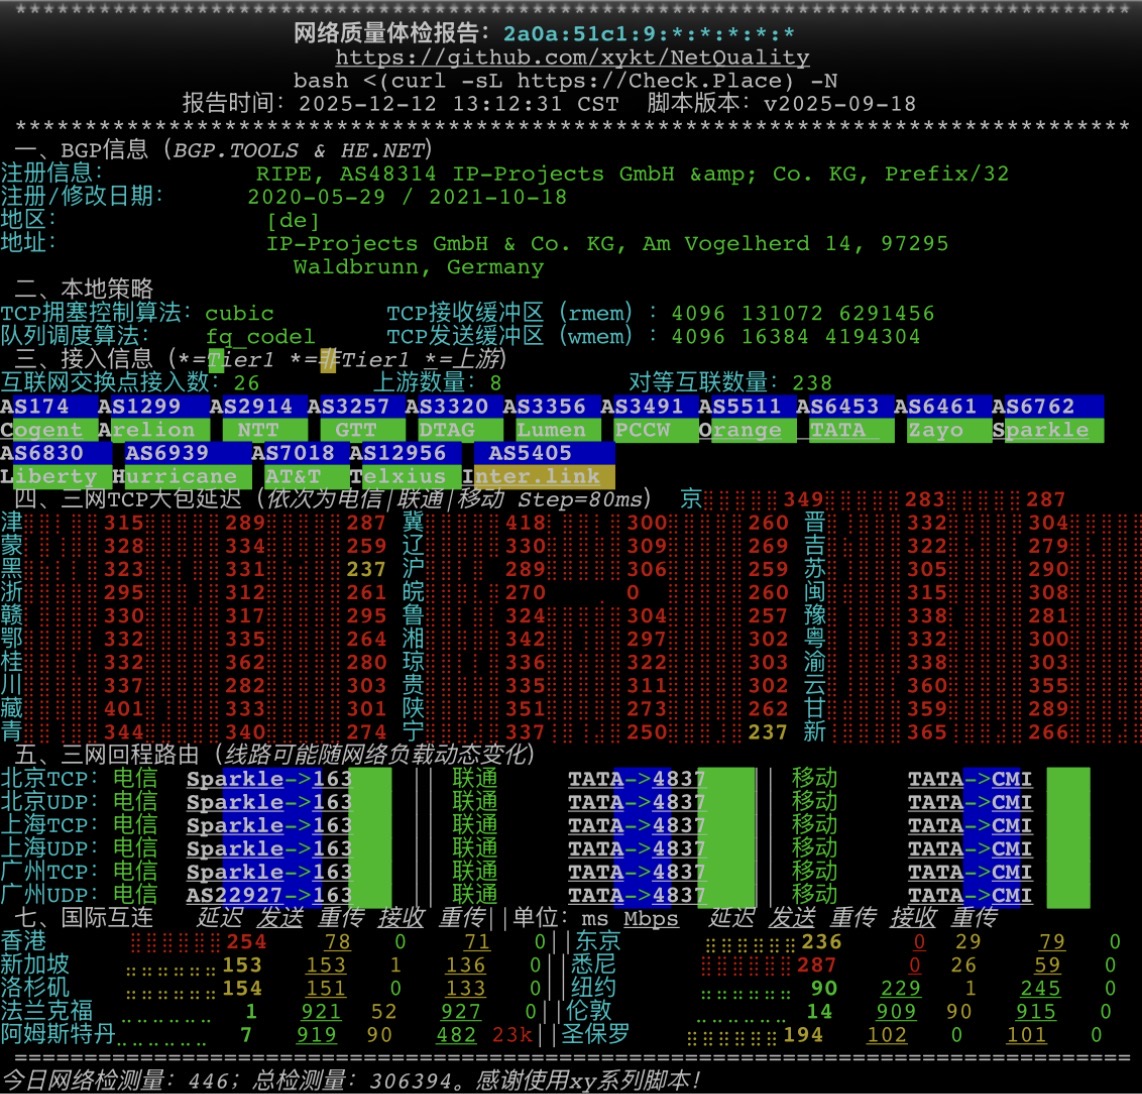Click the Hurricane provider label
The image size is (1142, 1094).
[175, 477]
